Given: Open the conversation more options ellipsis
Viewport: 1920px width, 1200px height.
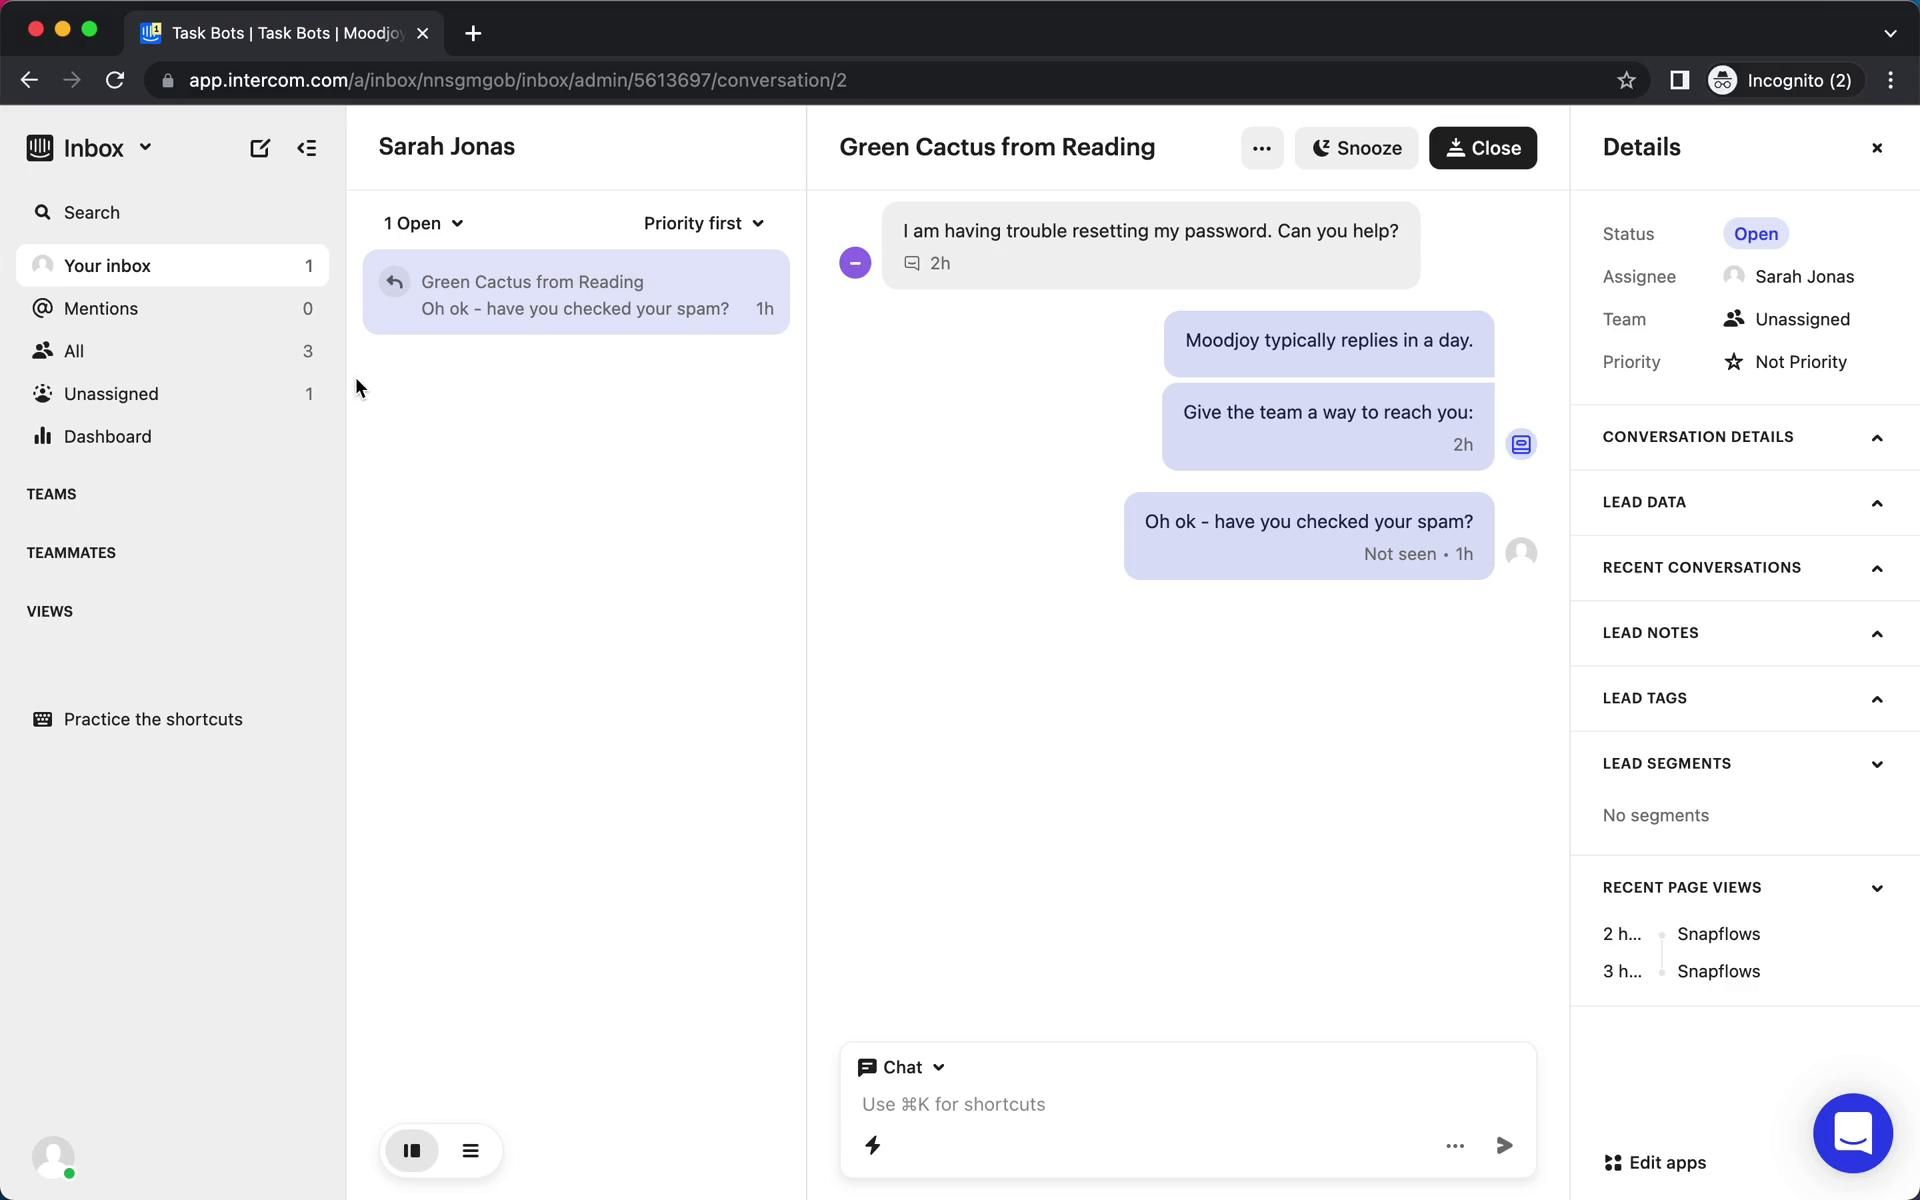Looking at the screenshot, I should pos(1261,148).
